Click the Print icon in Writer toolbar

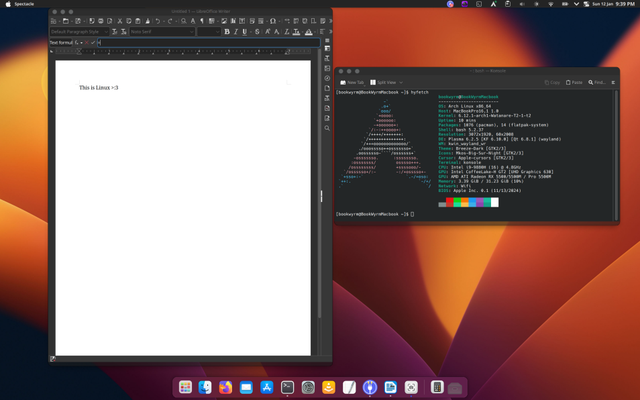(100, 21)
